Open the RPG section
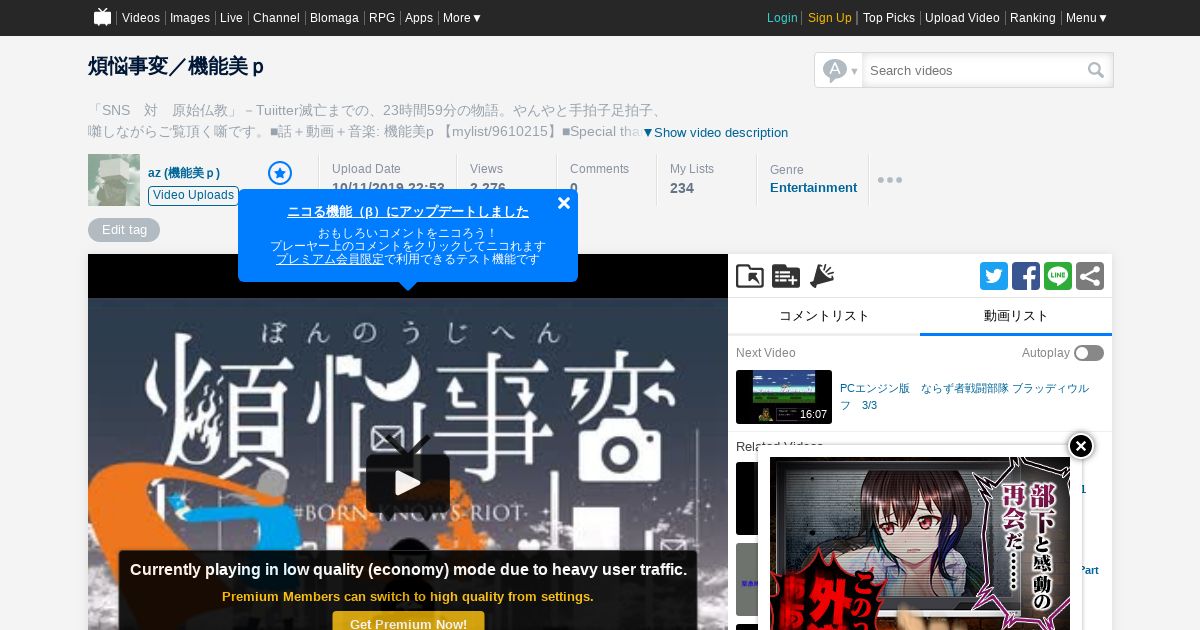The width and height of the screenshot is (1200, 630). coord(382,18)
